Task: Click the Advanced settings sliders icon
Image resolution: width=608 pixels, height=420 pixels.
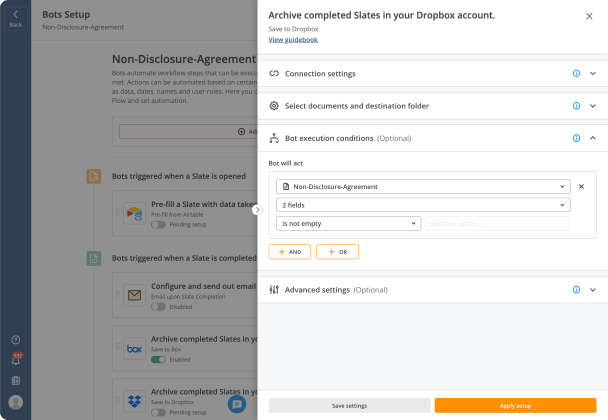Action: pos(274,290)
